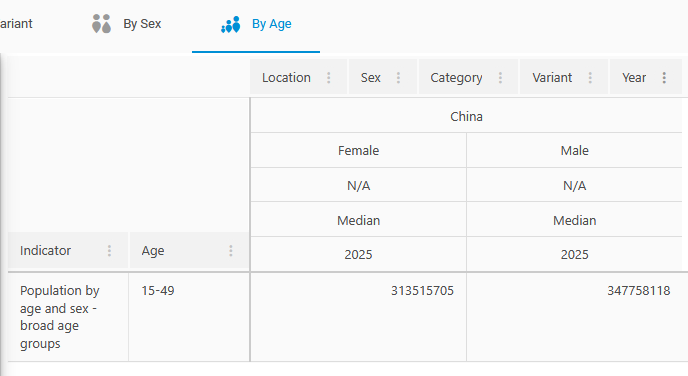688x376 pixels.
Task: Open the Location field options menu
Action: coord(329,78)
